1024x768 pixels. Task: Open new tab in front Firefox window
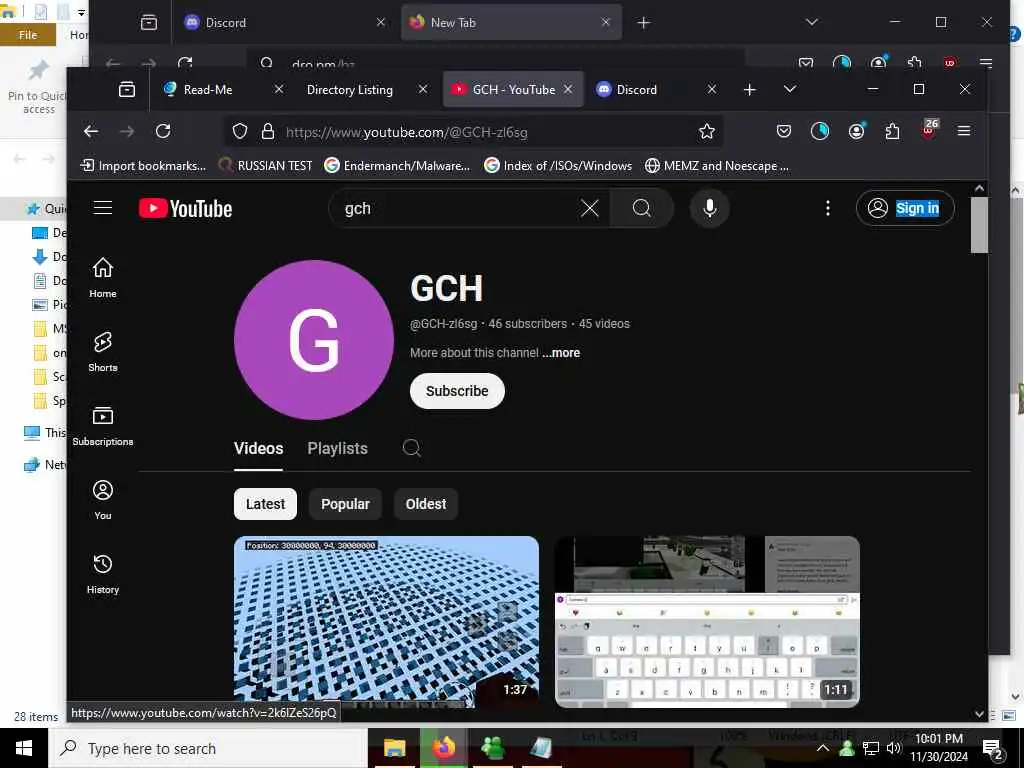pyautogui.click(x=750, y=89)
